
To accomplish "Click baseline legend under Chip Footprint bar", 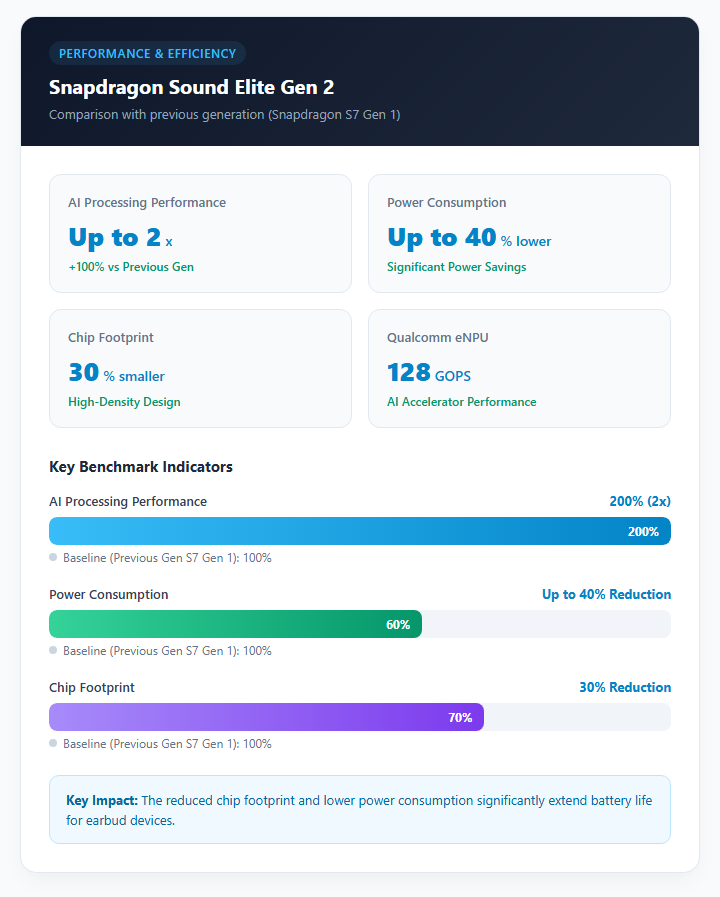I will pos(161,744).
